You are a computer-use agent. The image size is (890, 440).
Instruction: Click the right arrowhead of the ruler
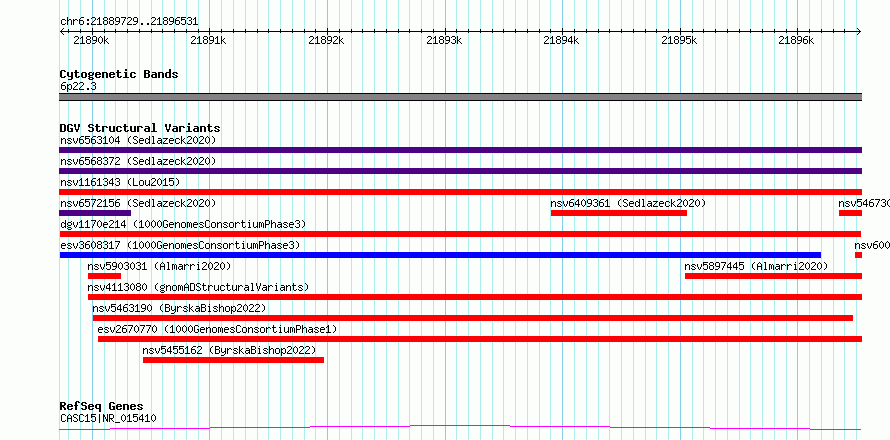point(859,31)
